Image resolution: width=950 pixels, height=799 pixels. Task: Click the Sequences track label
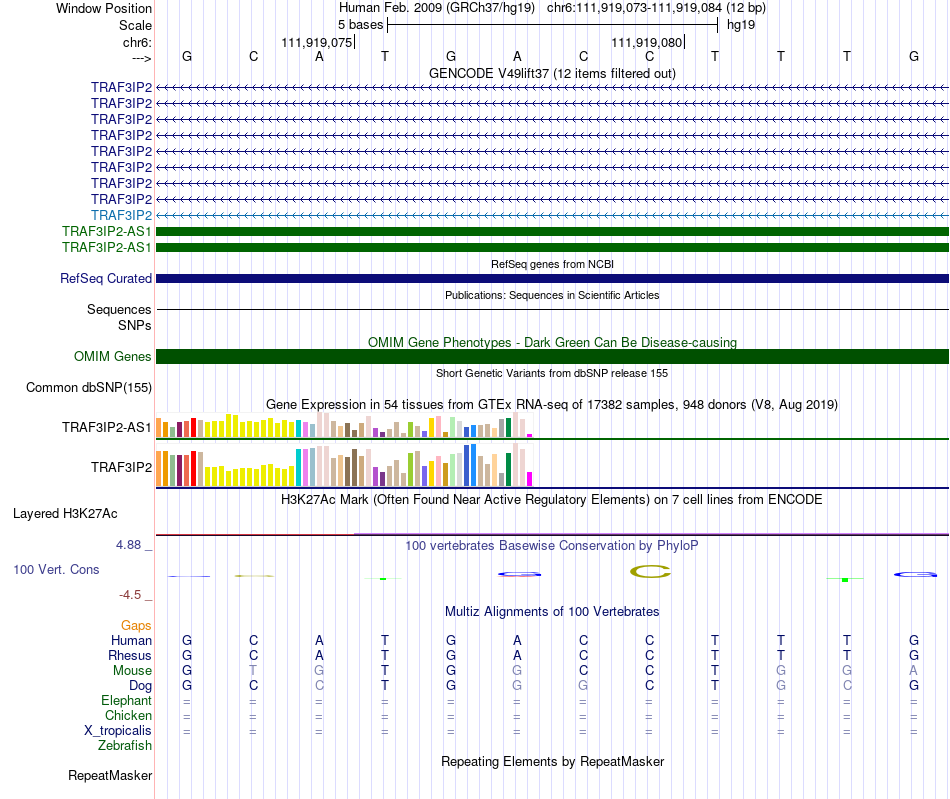pos(119,310)
